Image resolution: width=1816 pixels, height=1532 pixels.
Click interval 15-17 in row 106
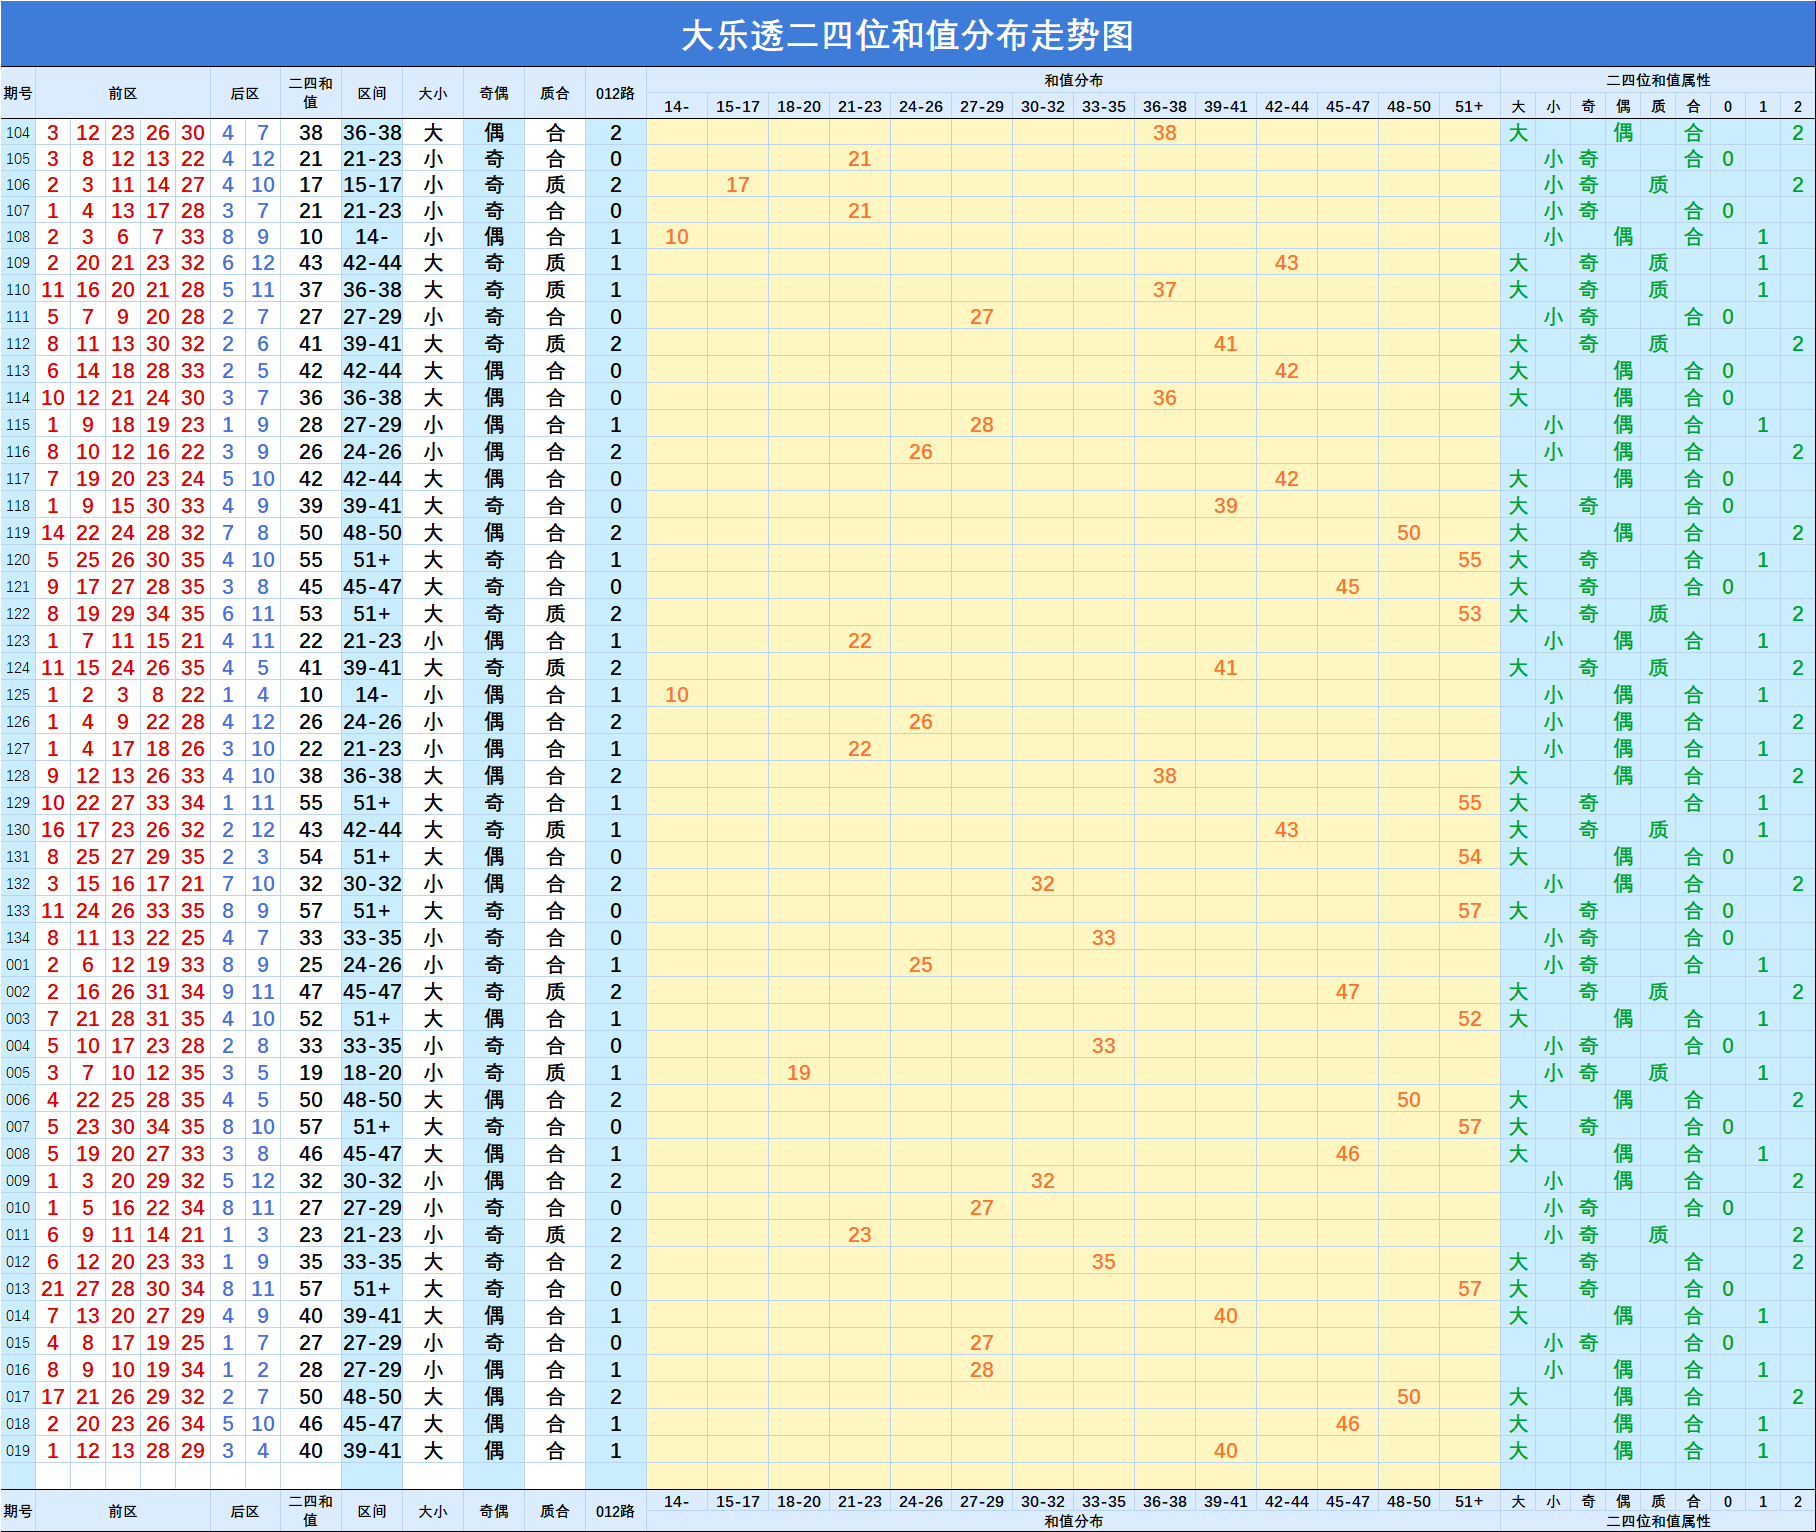tap(372, 185)
